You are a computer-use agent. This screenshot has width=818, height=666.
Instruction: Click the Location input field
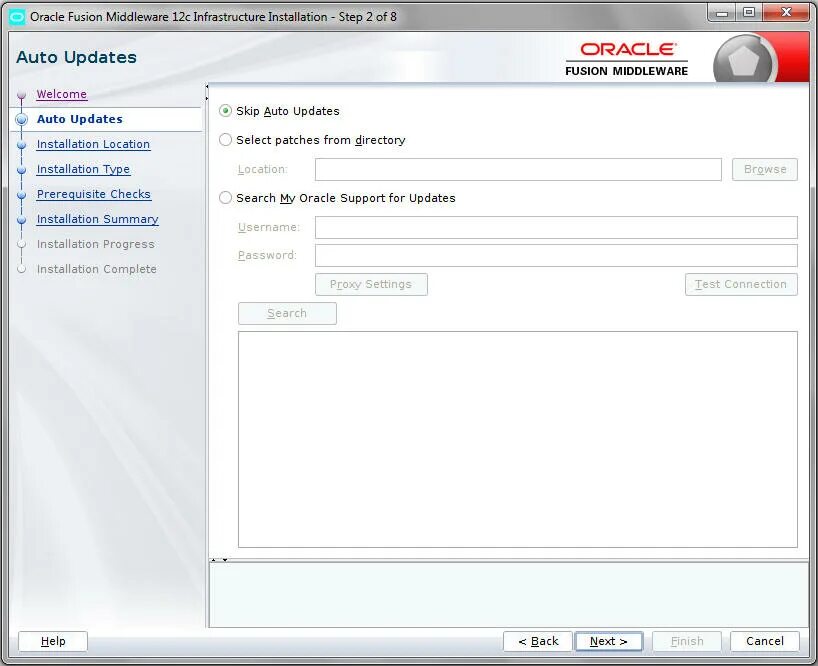(x=518, y=169)
